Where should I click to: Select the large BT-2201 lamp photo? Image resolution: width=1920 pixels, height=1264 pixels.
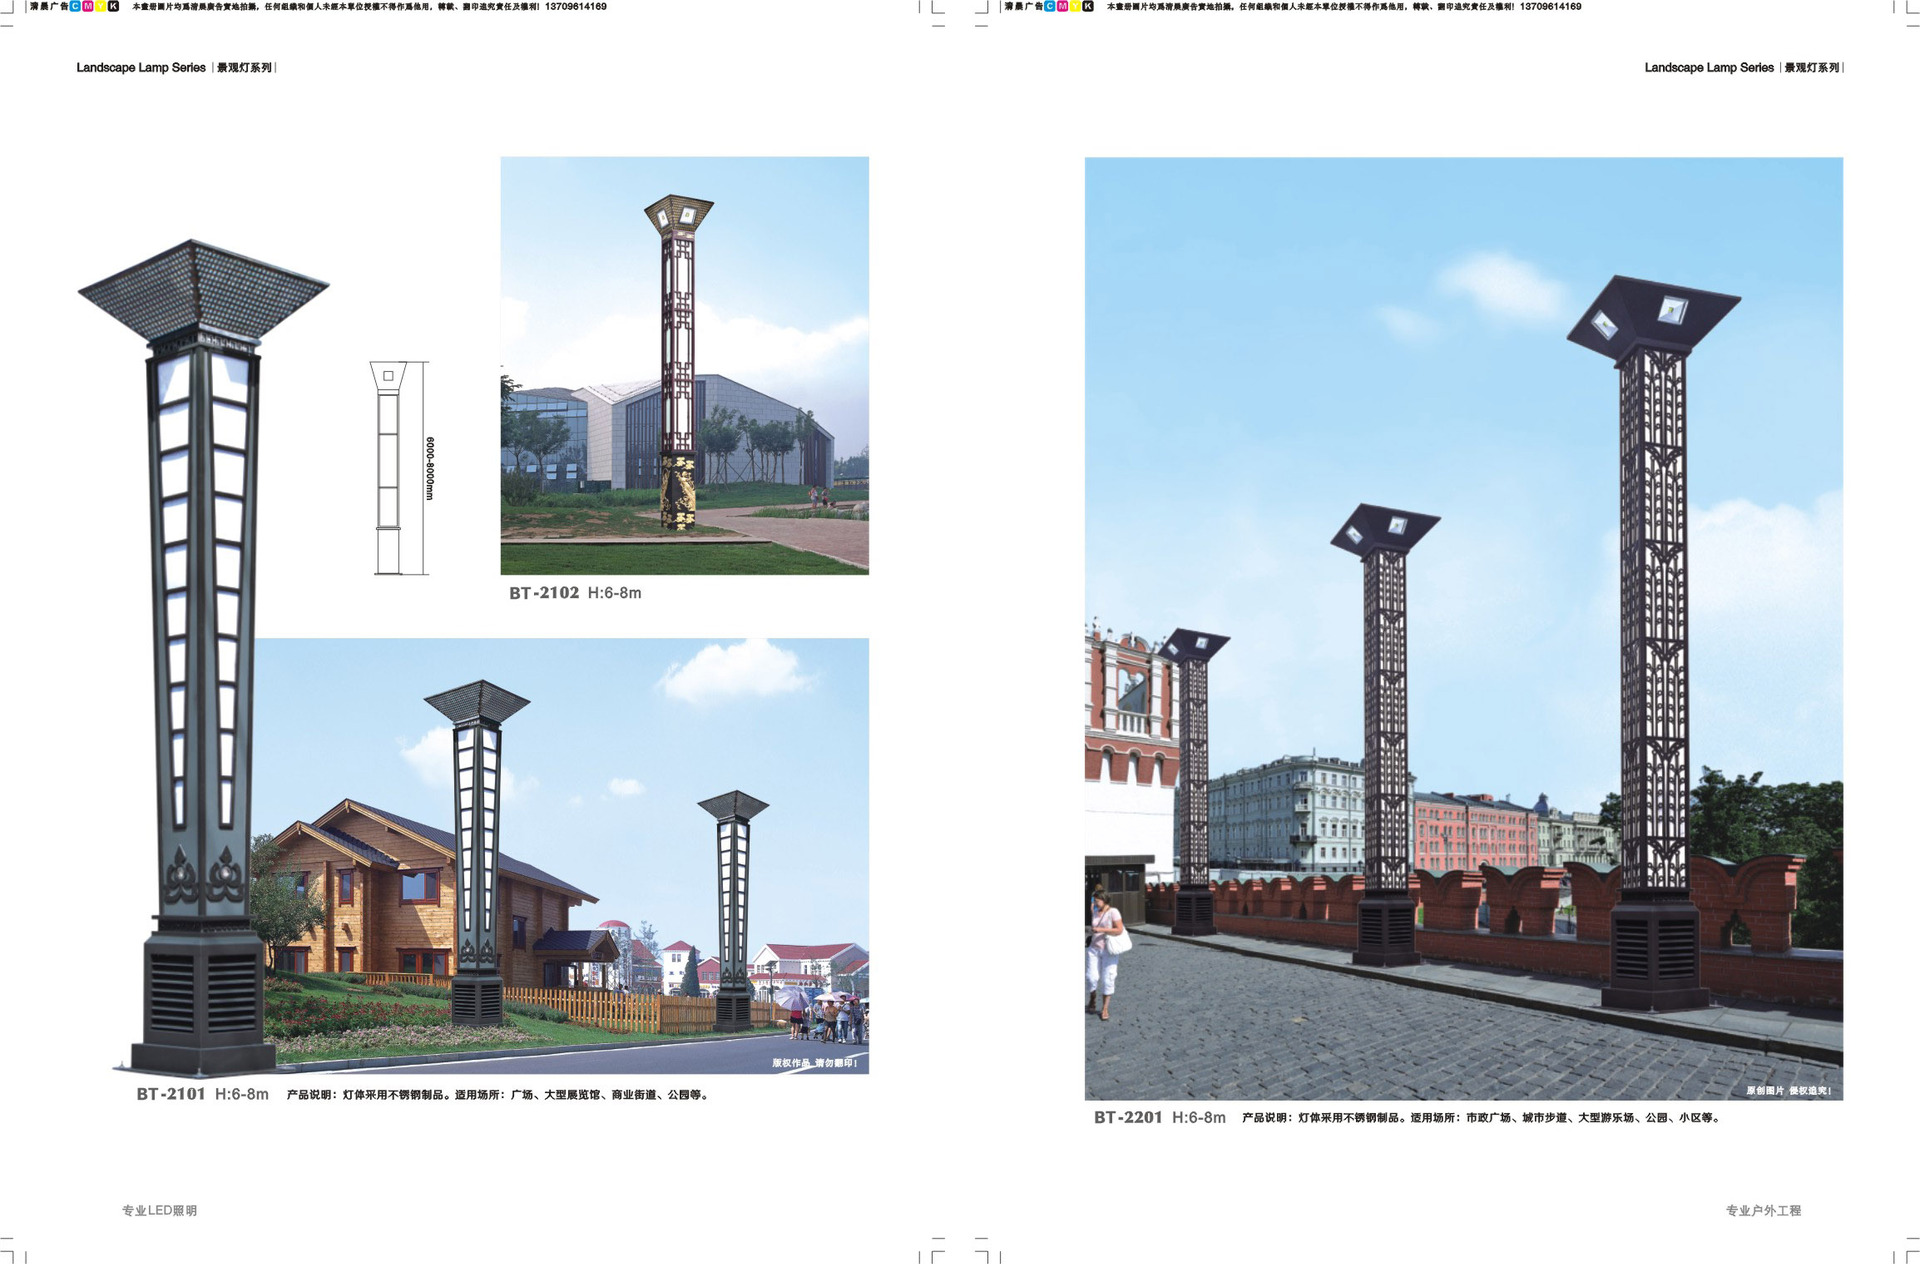pyautogui.click(x=1463, y=628)
